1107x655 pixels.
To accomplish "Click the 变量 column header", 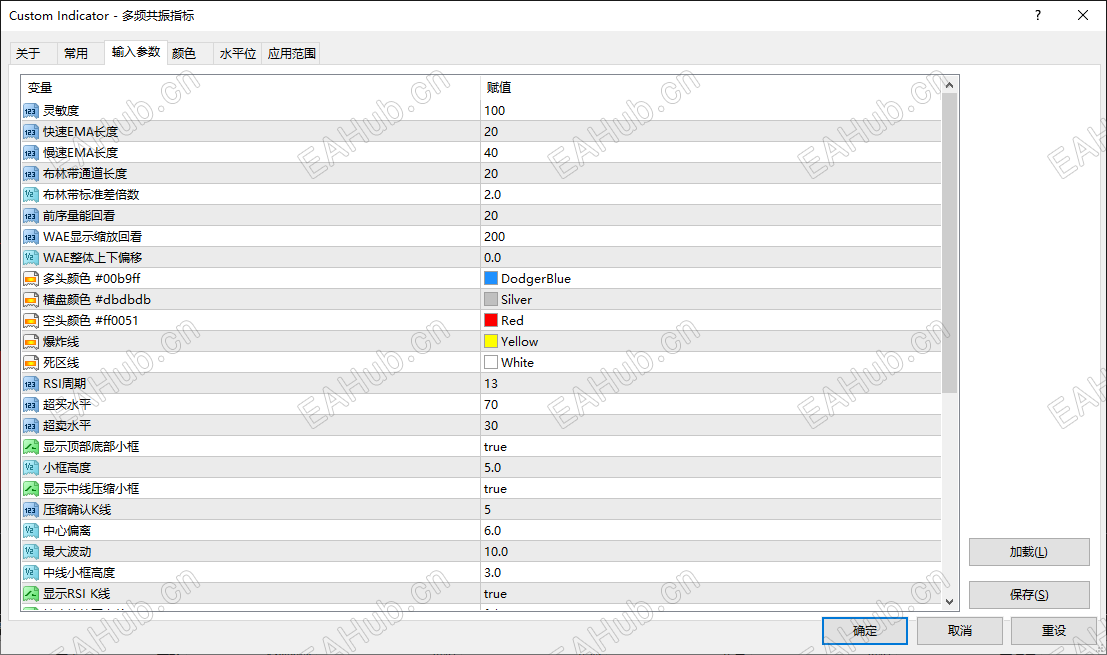I will click(40, 88).
